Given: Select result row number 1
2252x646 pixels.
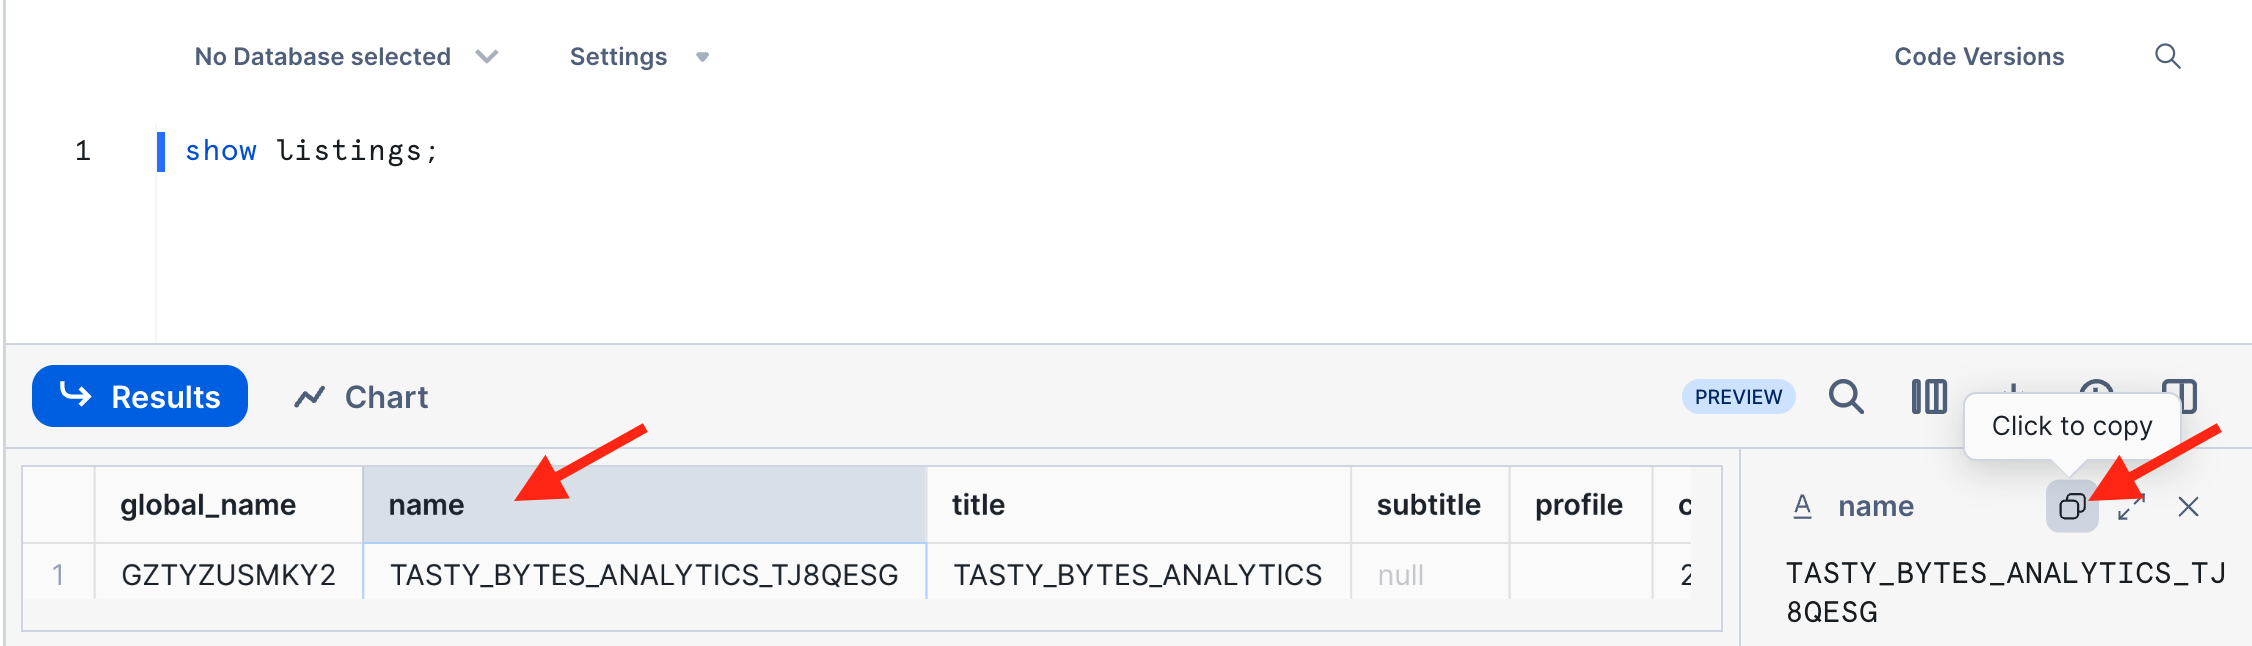Looking at the screenshot, I should click(58, 575).
